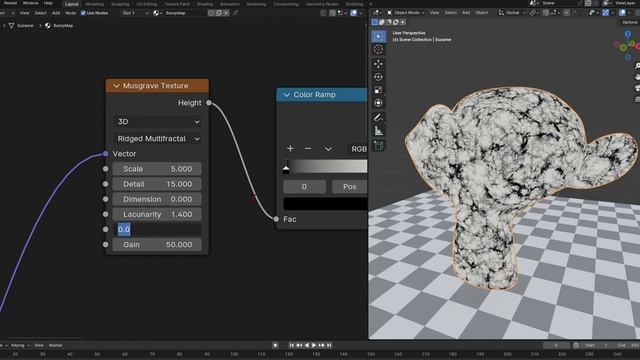Open the timeline Keying menu
640x360 pixels.
click(20, 345)
